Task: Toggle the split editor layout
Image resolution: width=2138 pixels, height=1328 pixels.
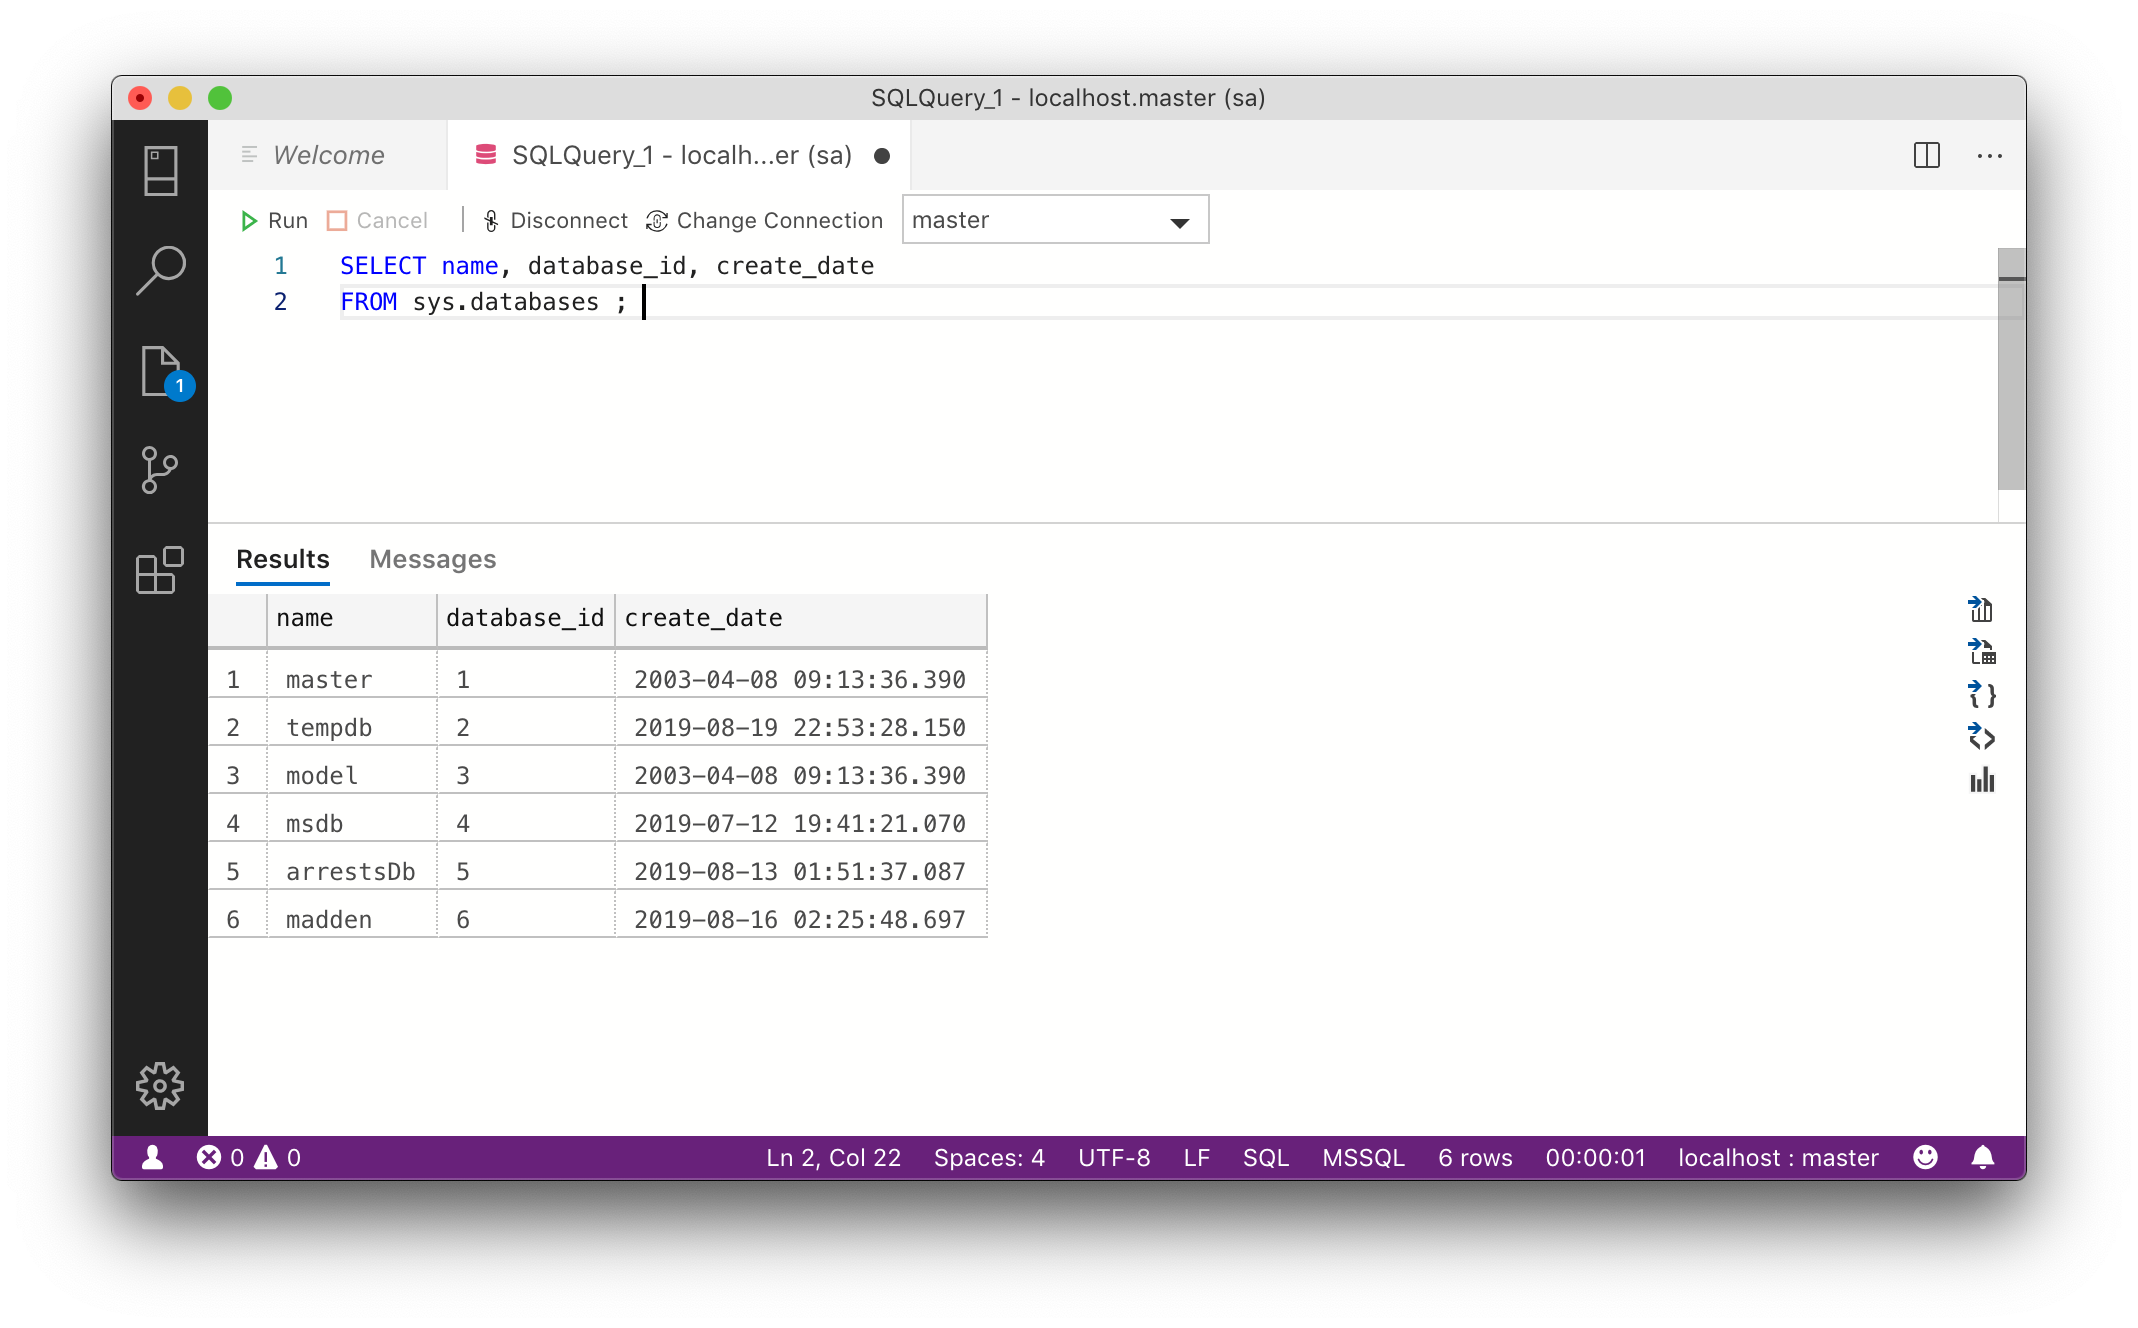Action: (x=1926, y=155)
